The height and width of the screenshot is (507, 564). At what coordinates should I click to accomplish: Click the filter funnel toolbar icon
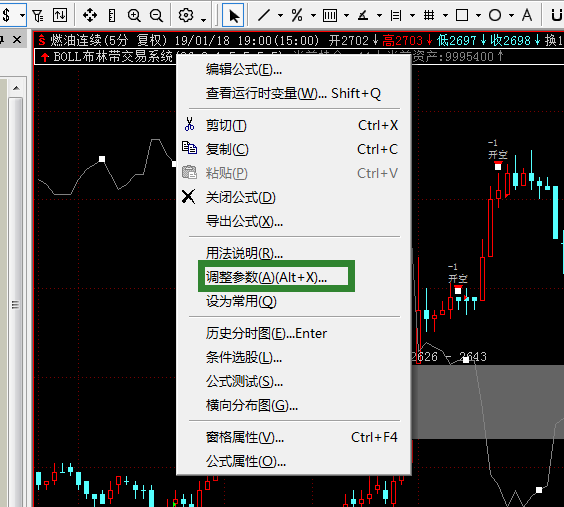coord(38,15)
